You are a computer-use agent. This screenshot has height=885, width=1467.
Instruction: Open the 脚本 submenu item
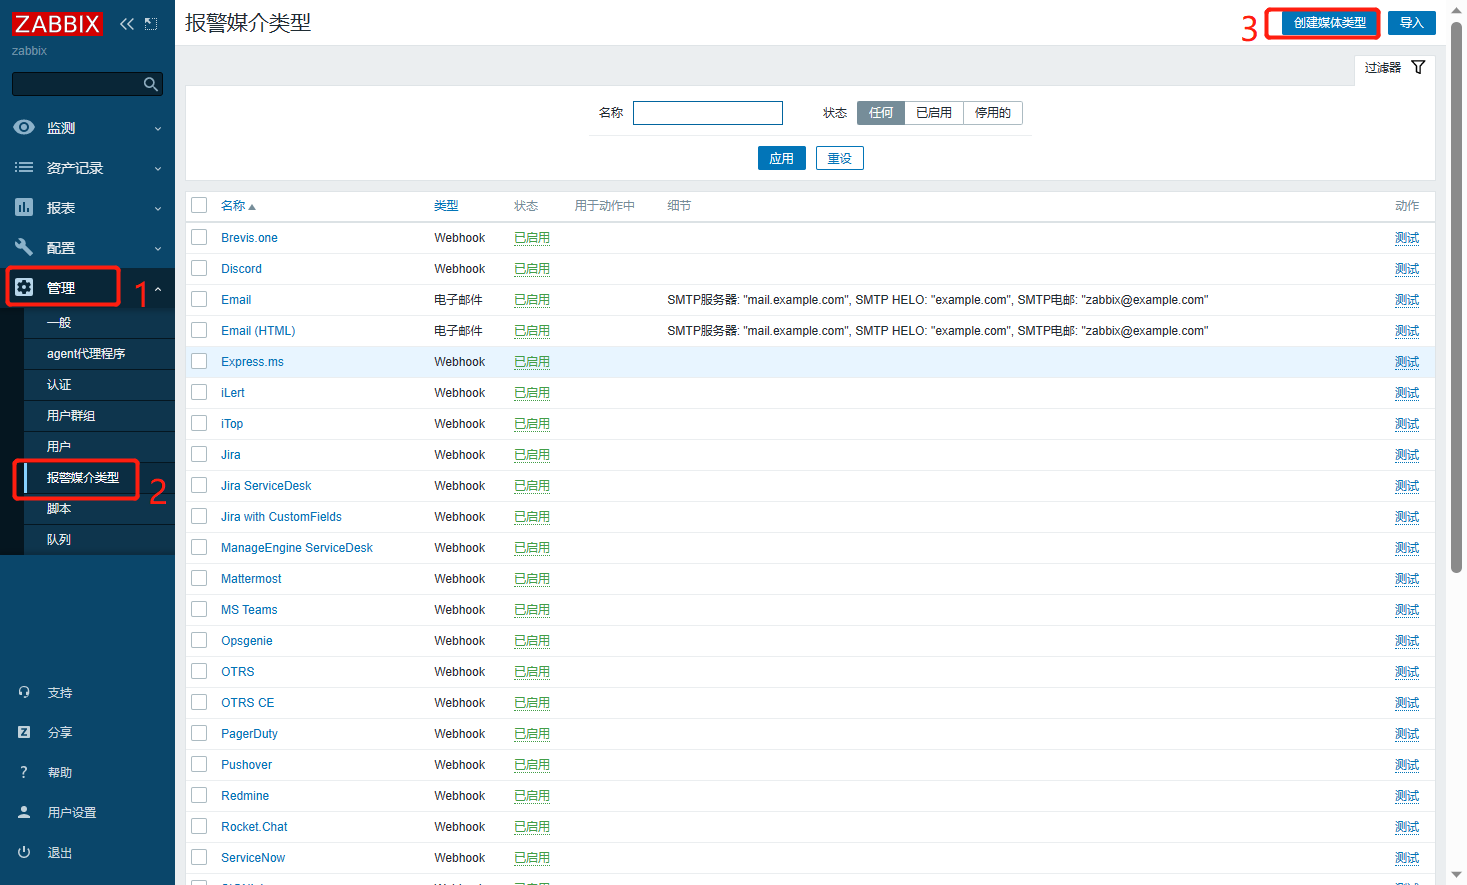coord(99,509)
